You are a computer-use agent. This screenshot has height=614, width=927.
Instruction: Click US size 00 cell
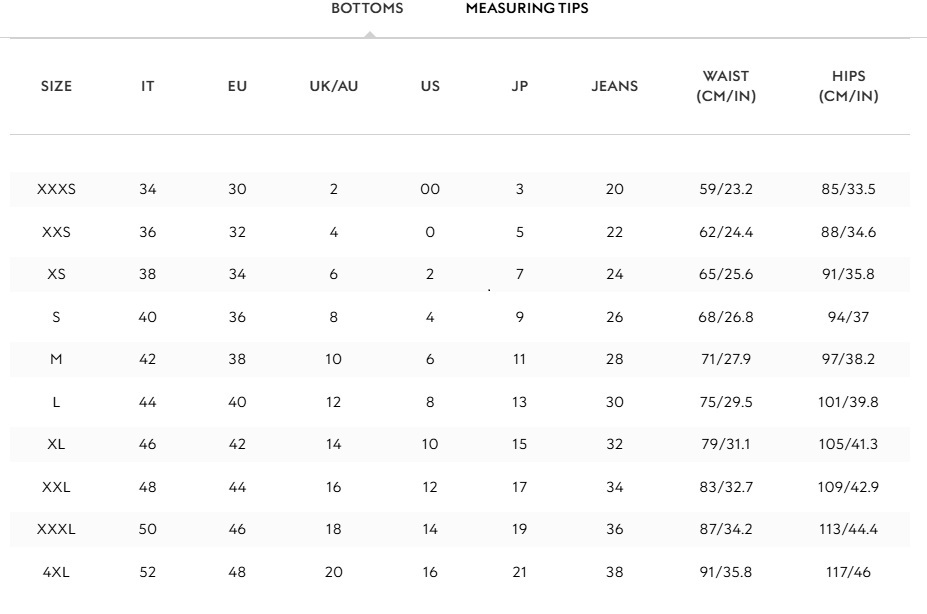click(x=429, y=190)
